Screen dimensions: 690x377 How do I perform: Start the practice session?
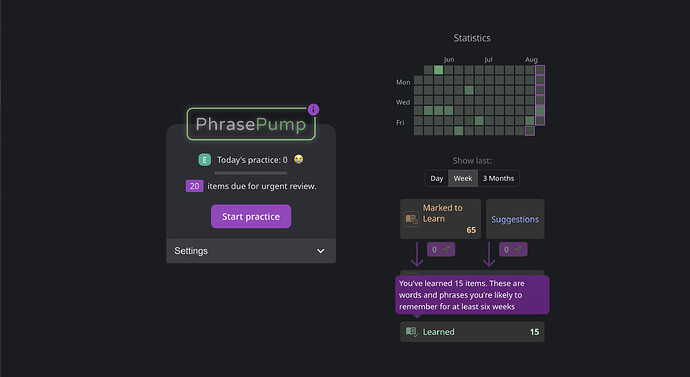(x=251, y=216)
